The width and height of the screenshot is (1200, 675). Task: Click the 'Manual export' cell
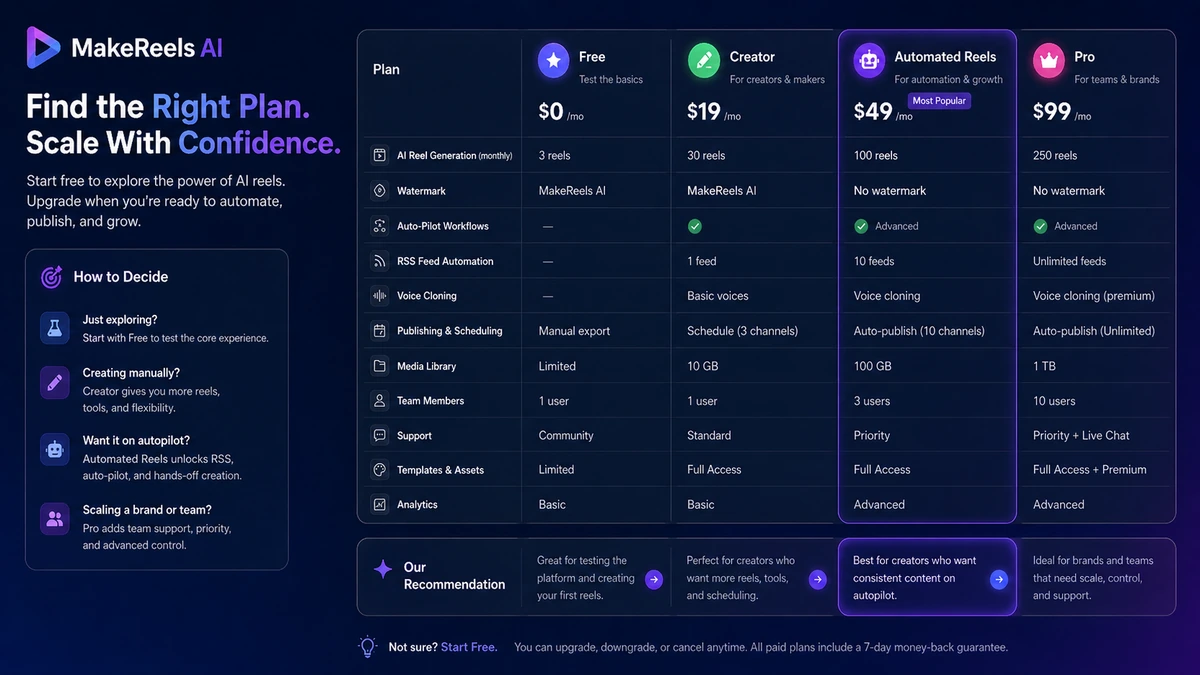coord(574,331)
